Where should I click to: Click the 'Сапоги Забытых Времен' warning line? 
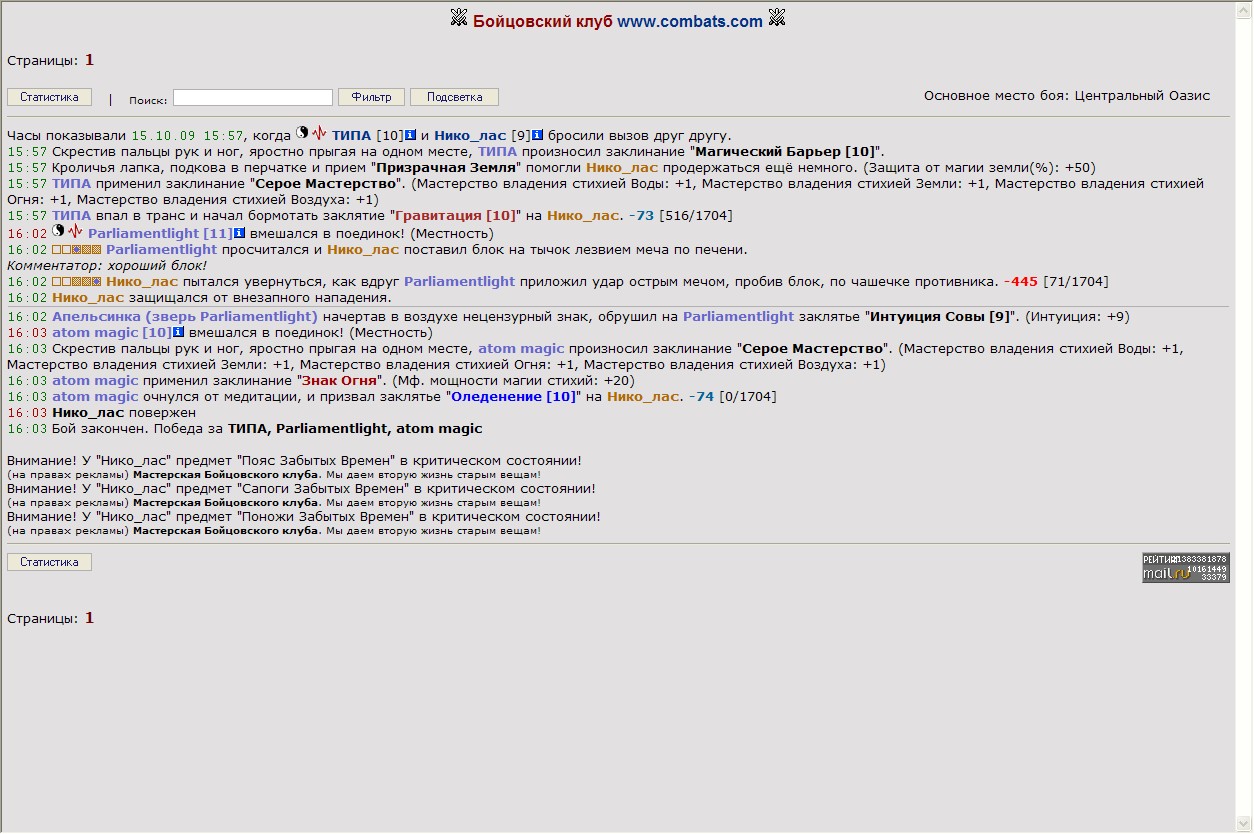[301, 489]
